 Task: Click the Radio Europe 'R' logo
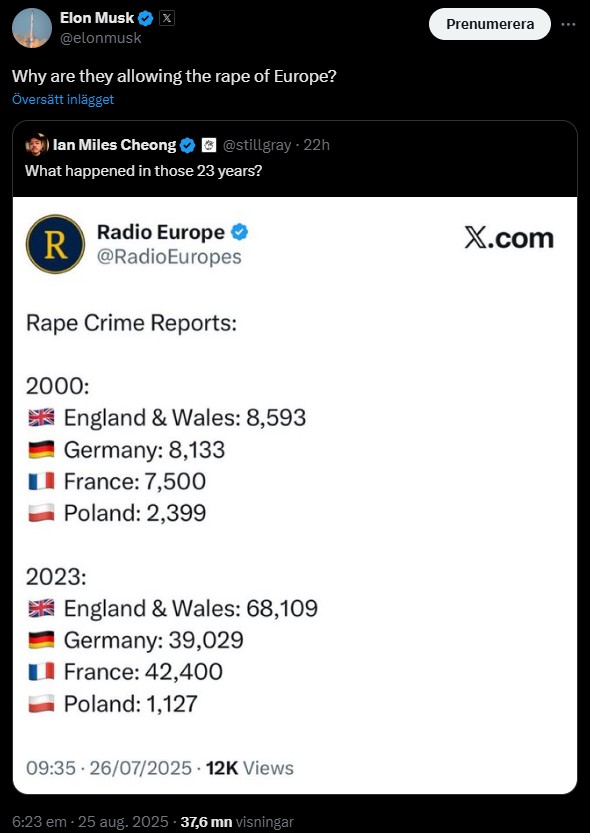click(56, 244)
